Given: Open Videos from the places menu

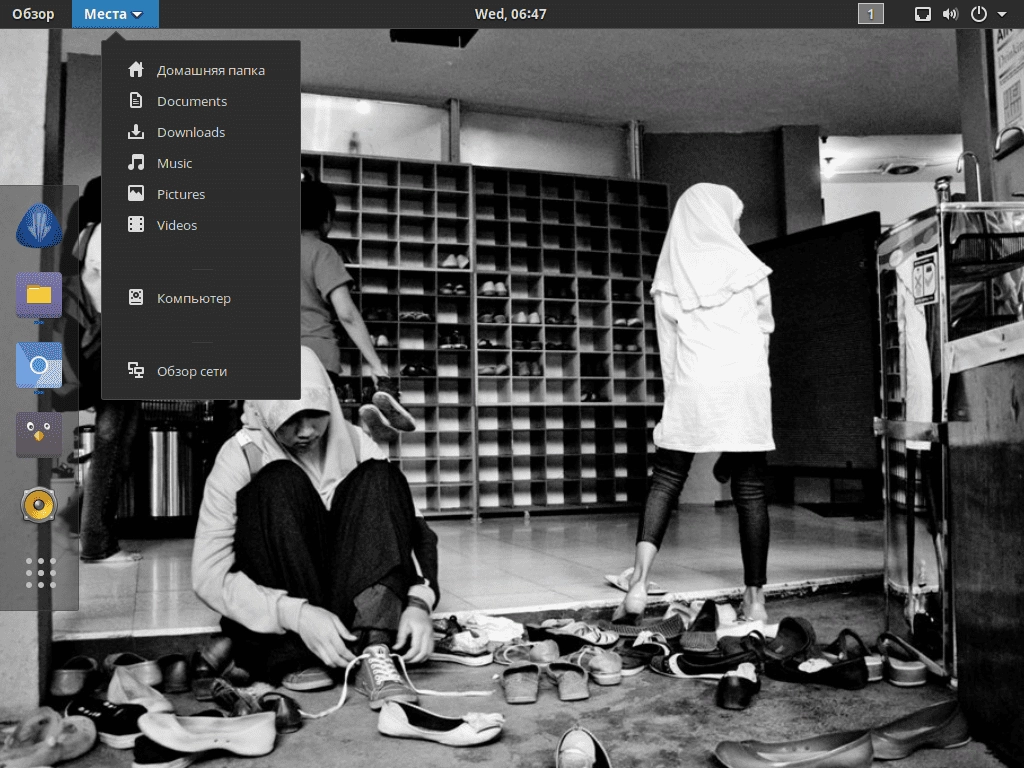Looking at the screenshot, I should (x=201, y=225).
